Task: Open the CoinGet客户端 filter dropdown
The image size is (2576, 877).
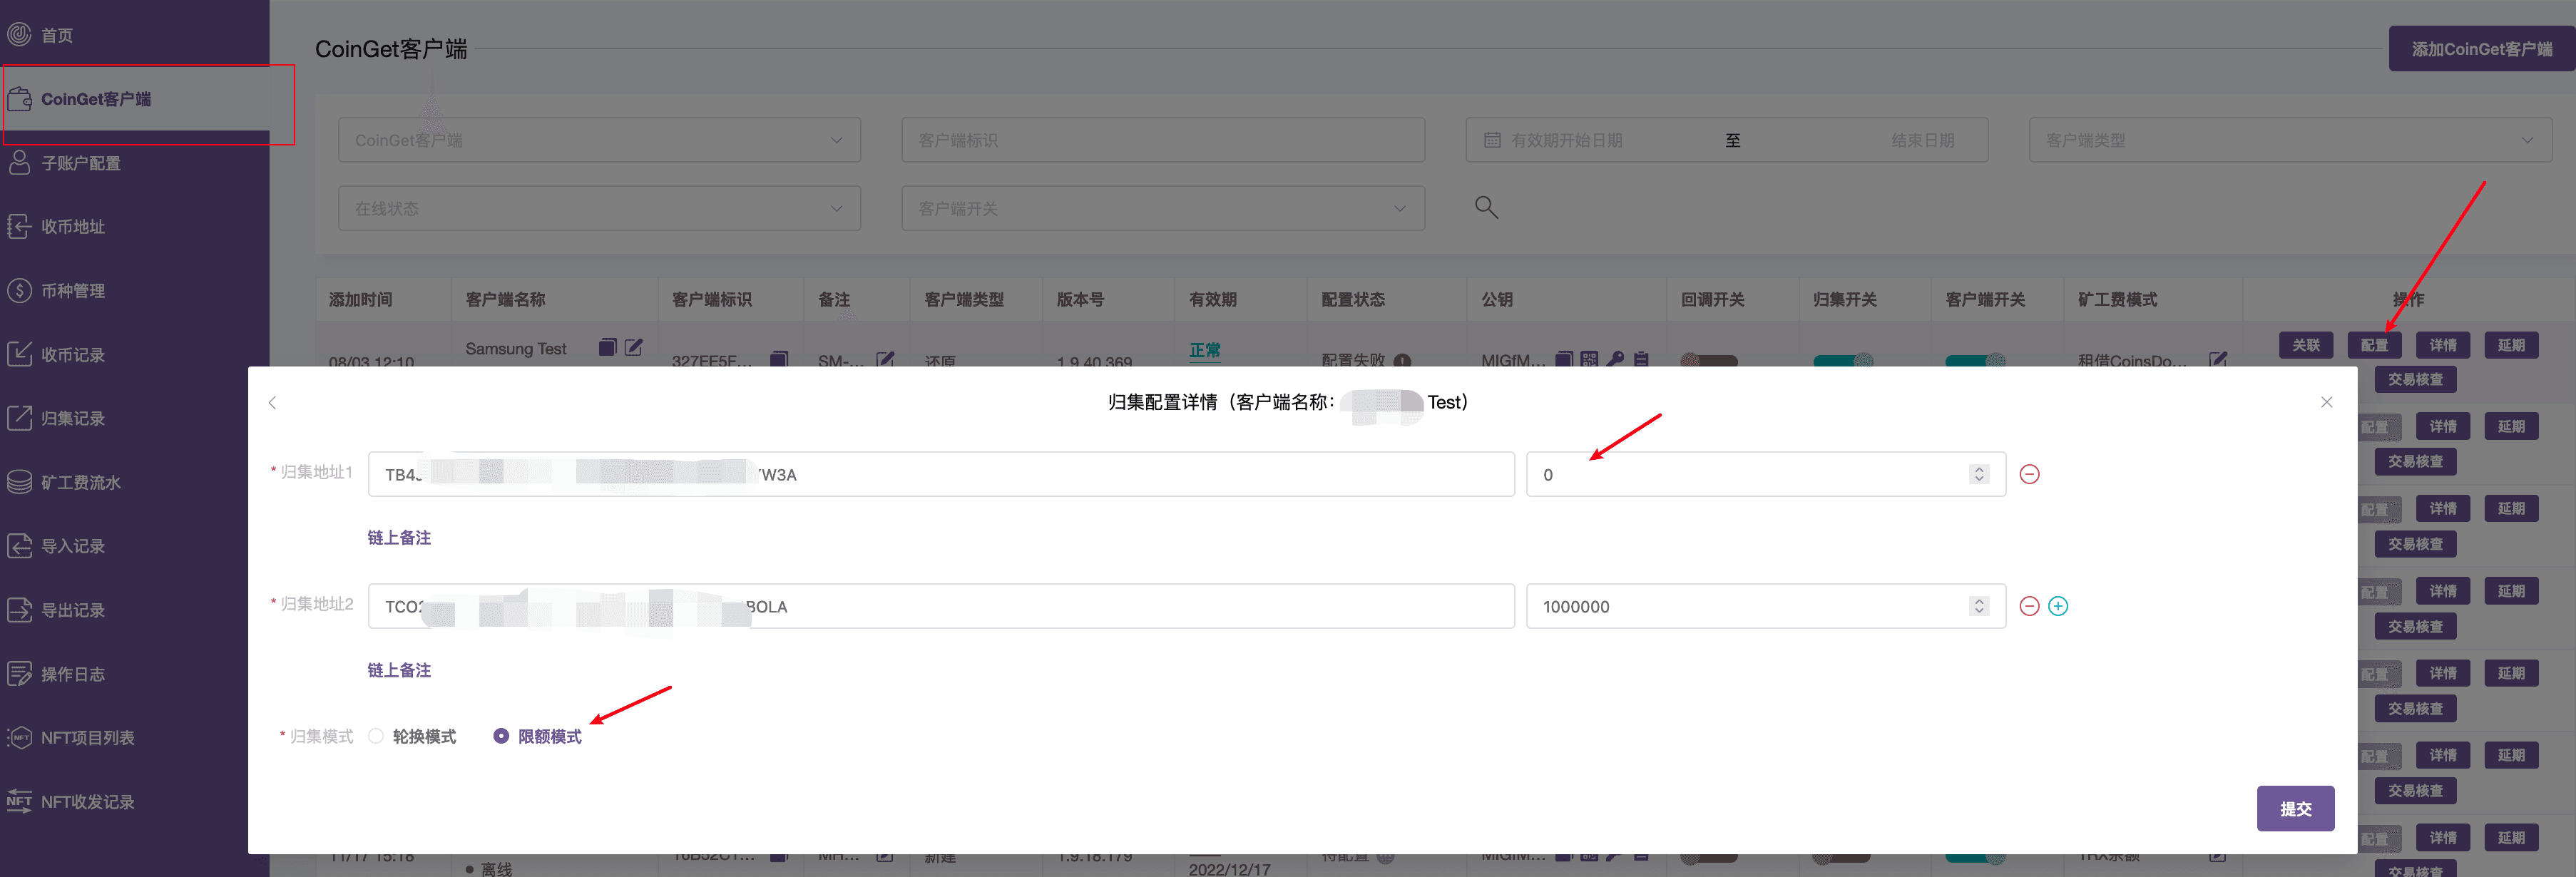Action: 599,140
